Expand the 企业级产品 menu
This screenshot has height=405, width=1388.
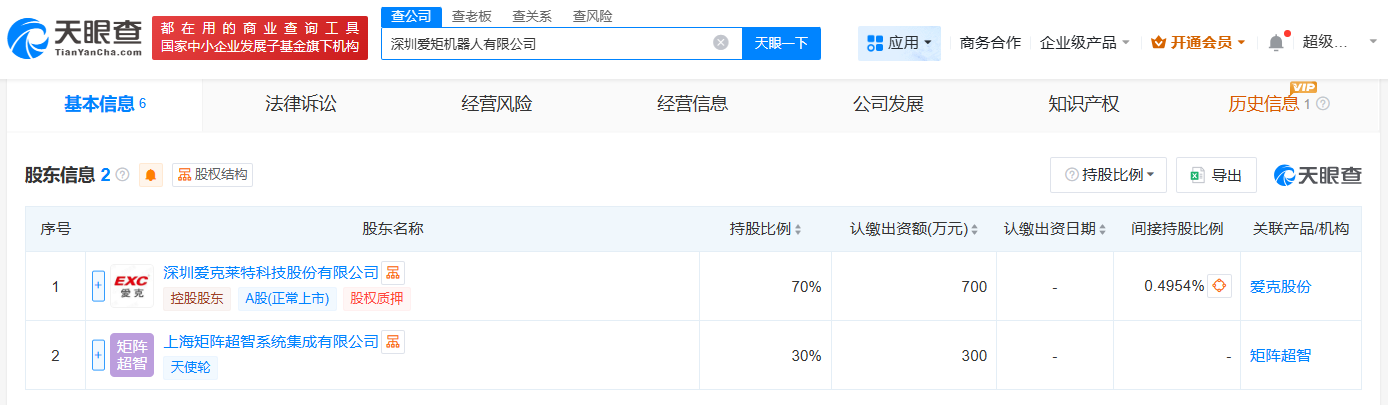pos(1085,43)
